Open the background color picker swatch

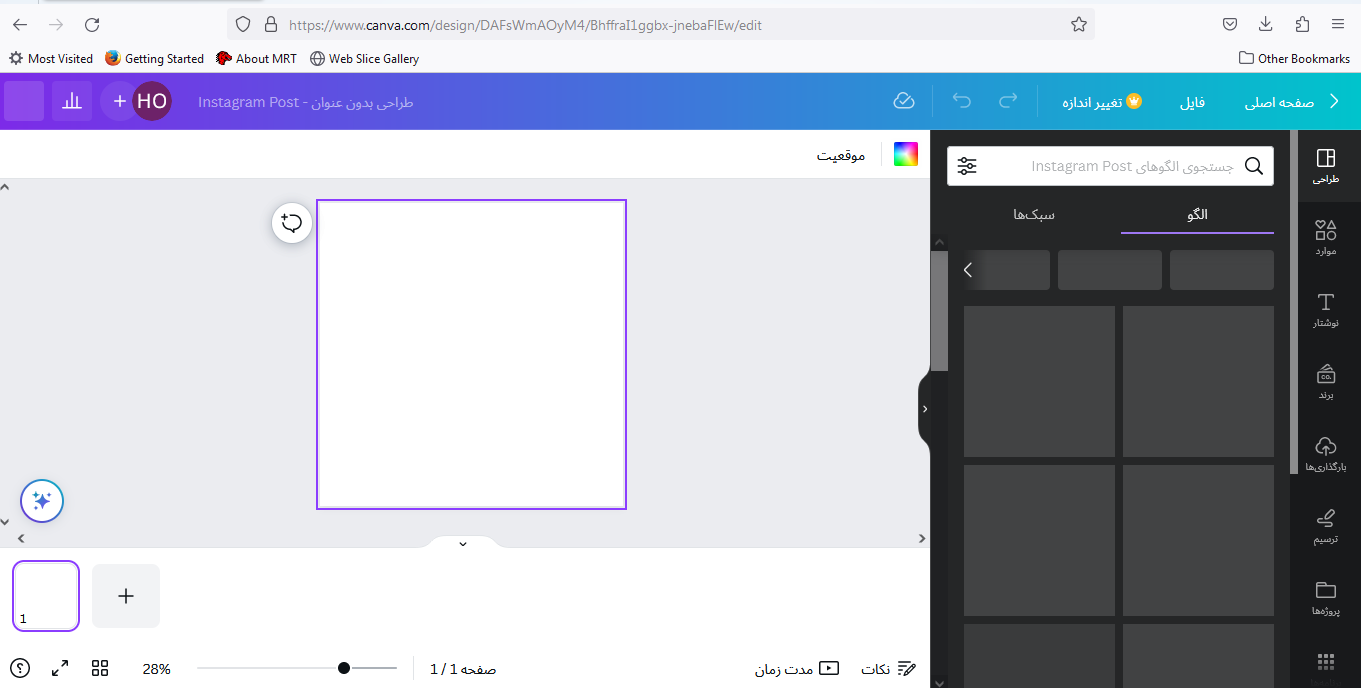point(906,154)
